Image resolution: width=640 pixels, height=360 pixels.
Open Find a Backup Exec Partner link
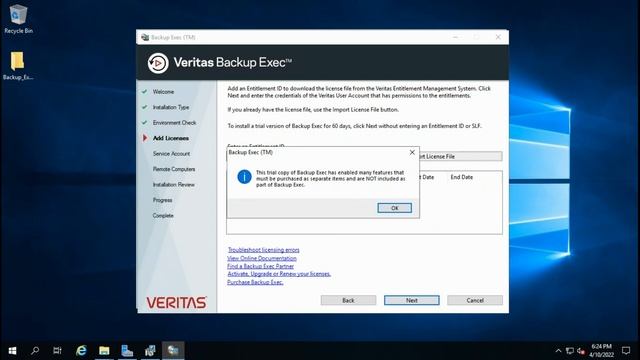260,266
